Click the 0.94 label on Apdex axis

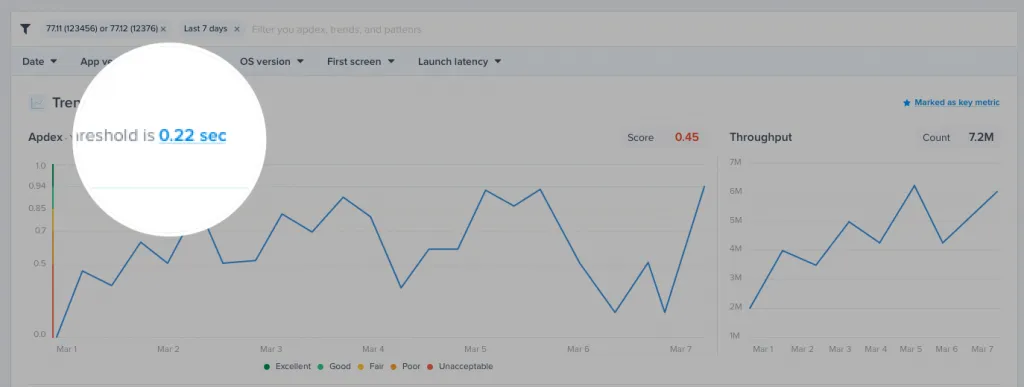pos(38,187)
